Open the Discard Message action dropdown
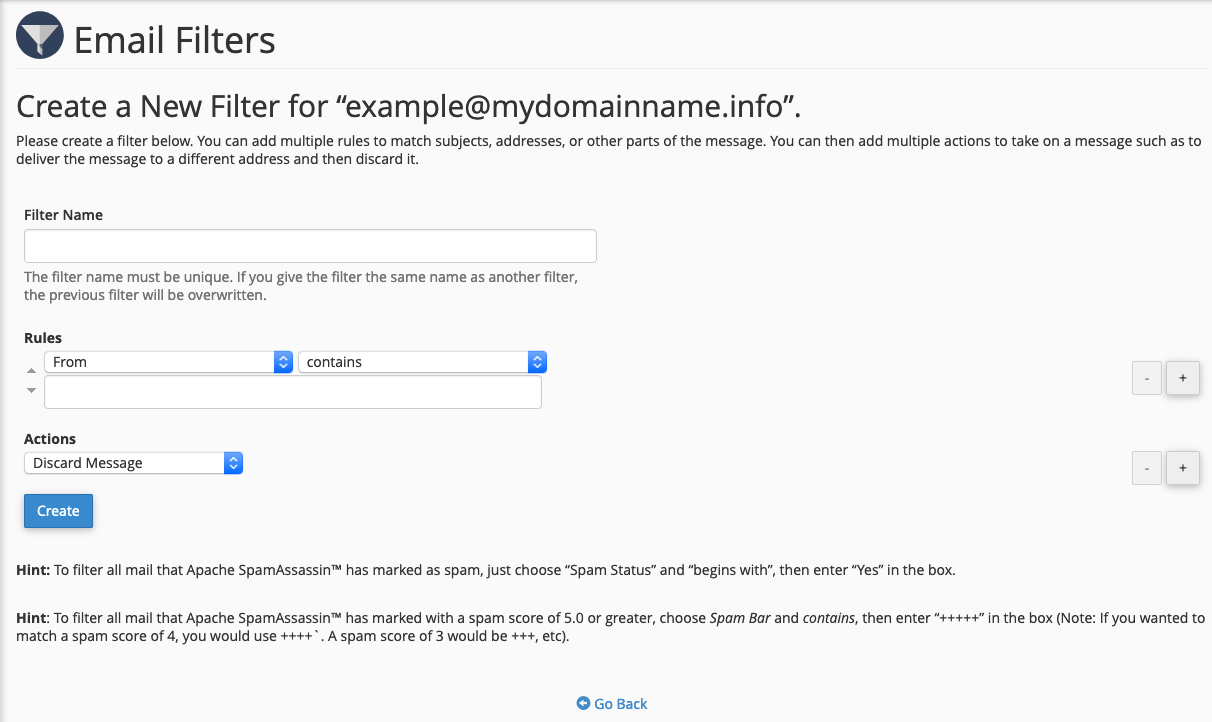1212x722 pixels. pos(133,463)
